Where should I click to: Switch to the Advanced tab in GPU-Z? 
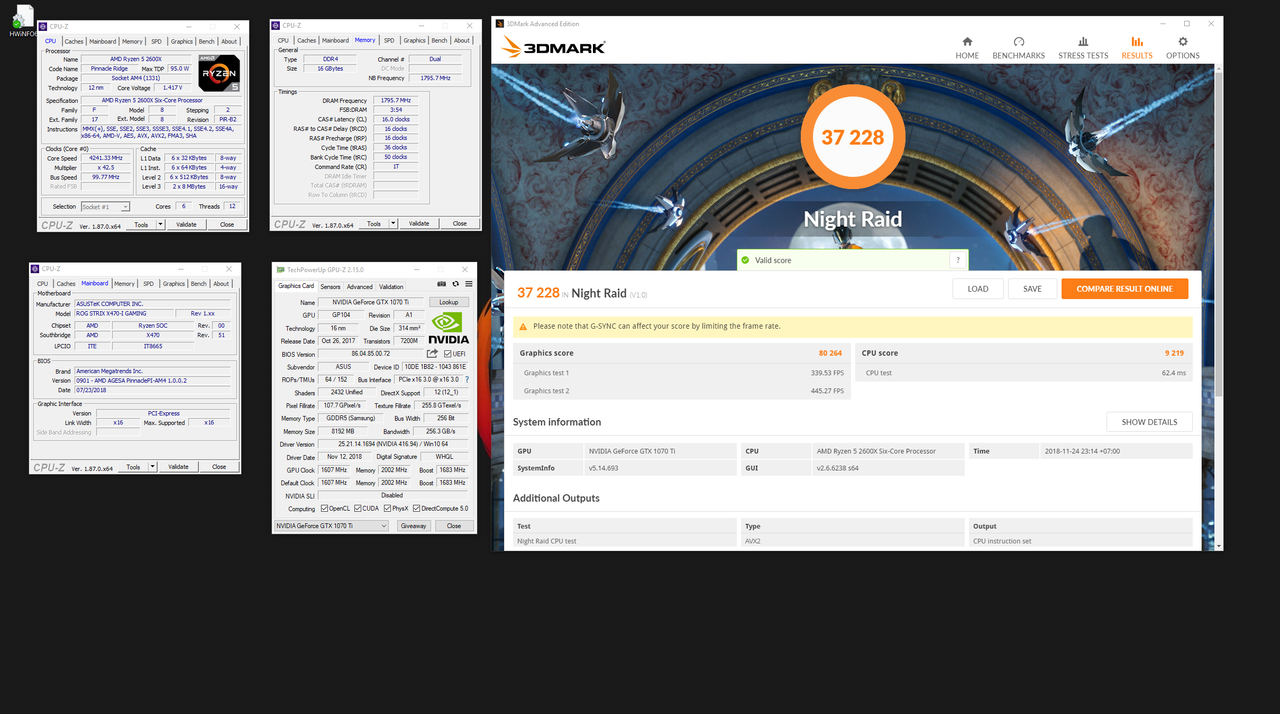point(359,286)
